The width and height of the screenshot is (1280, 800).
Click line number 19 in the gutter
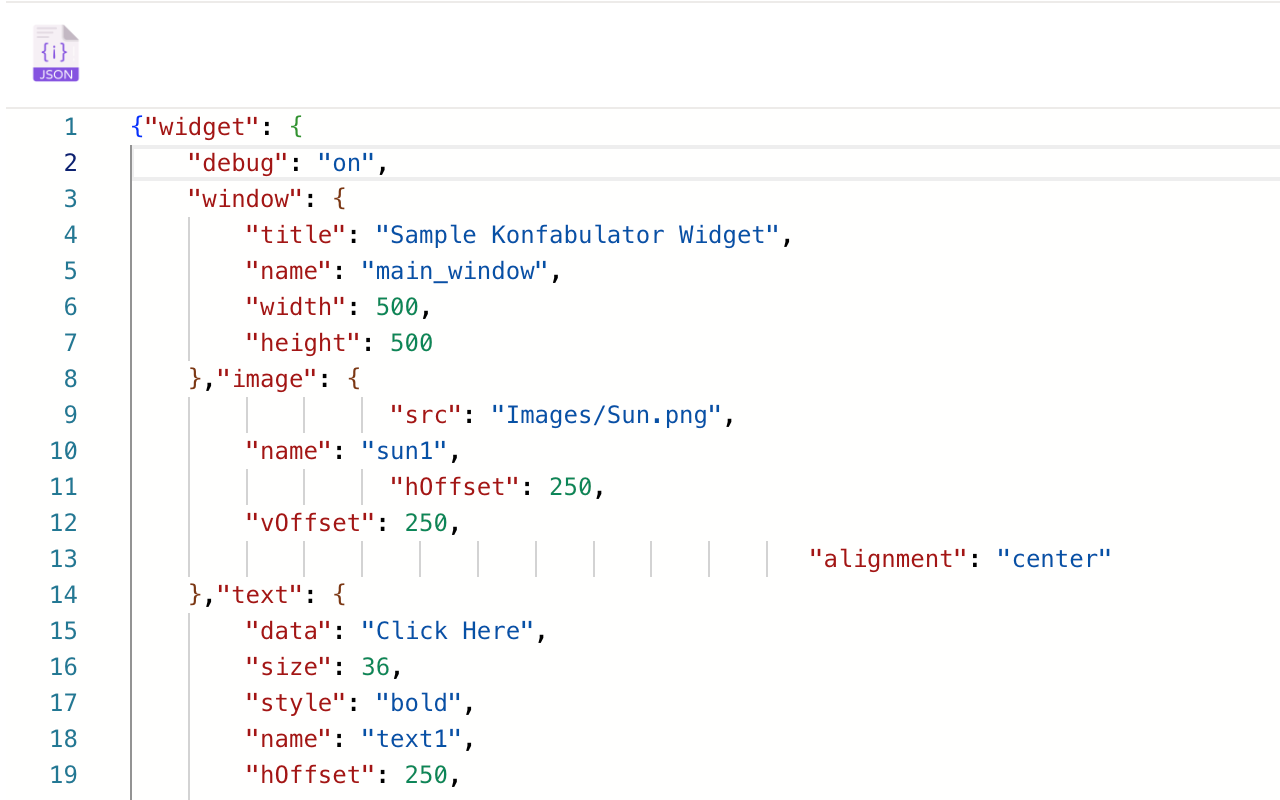[63, 775]
